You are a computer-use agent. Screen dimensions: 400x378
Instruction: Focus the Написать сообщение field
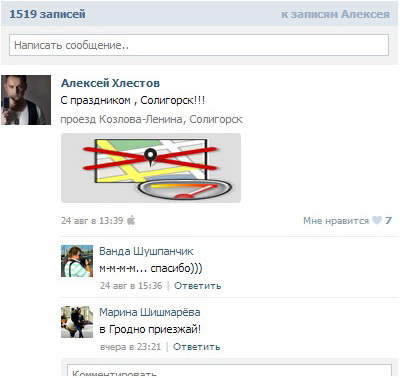coord(199,45)
